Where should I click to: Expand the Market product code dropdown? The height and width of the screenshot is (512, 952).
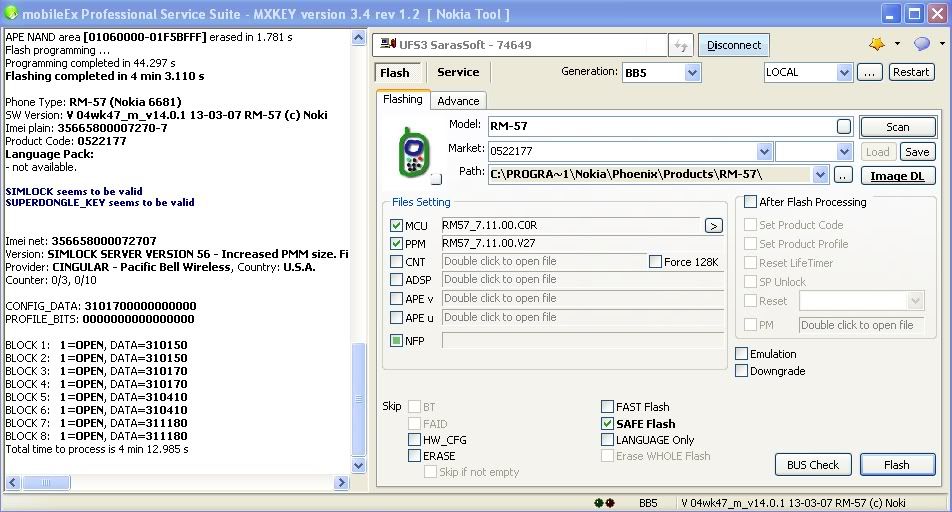tap(764, 152)
